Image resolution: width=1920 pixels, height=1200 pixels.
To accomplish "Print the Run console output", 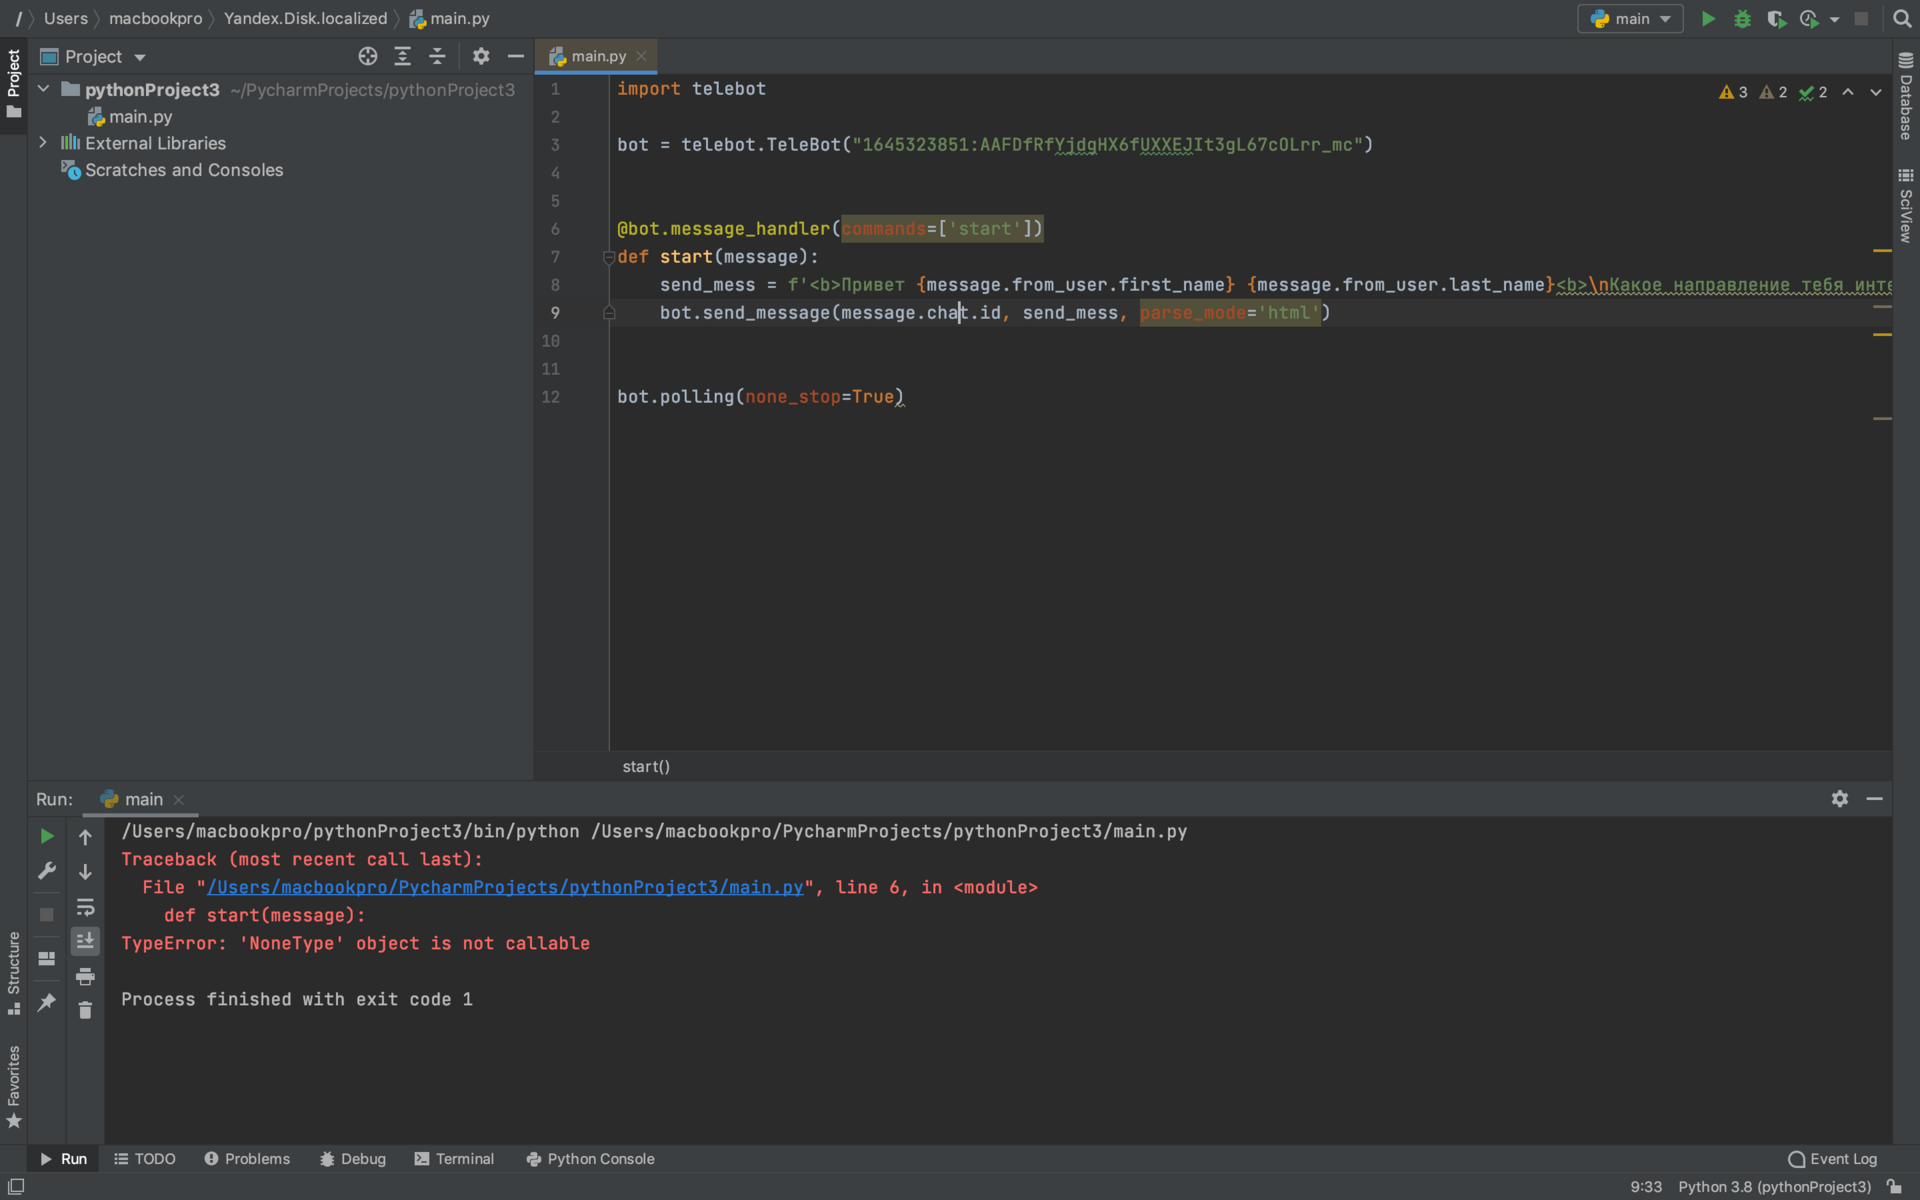I will pyautogui.click(x=85, y=976).
